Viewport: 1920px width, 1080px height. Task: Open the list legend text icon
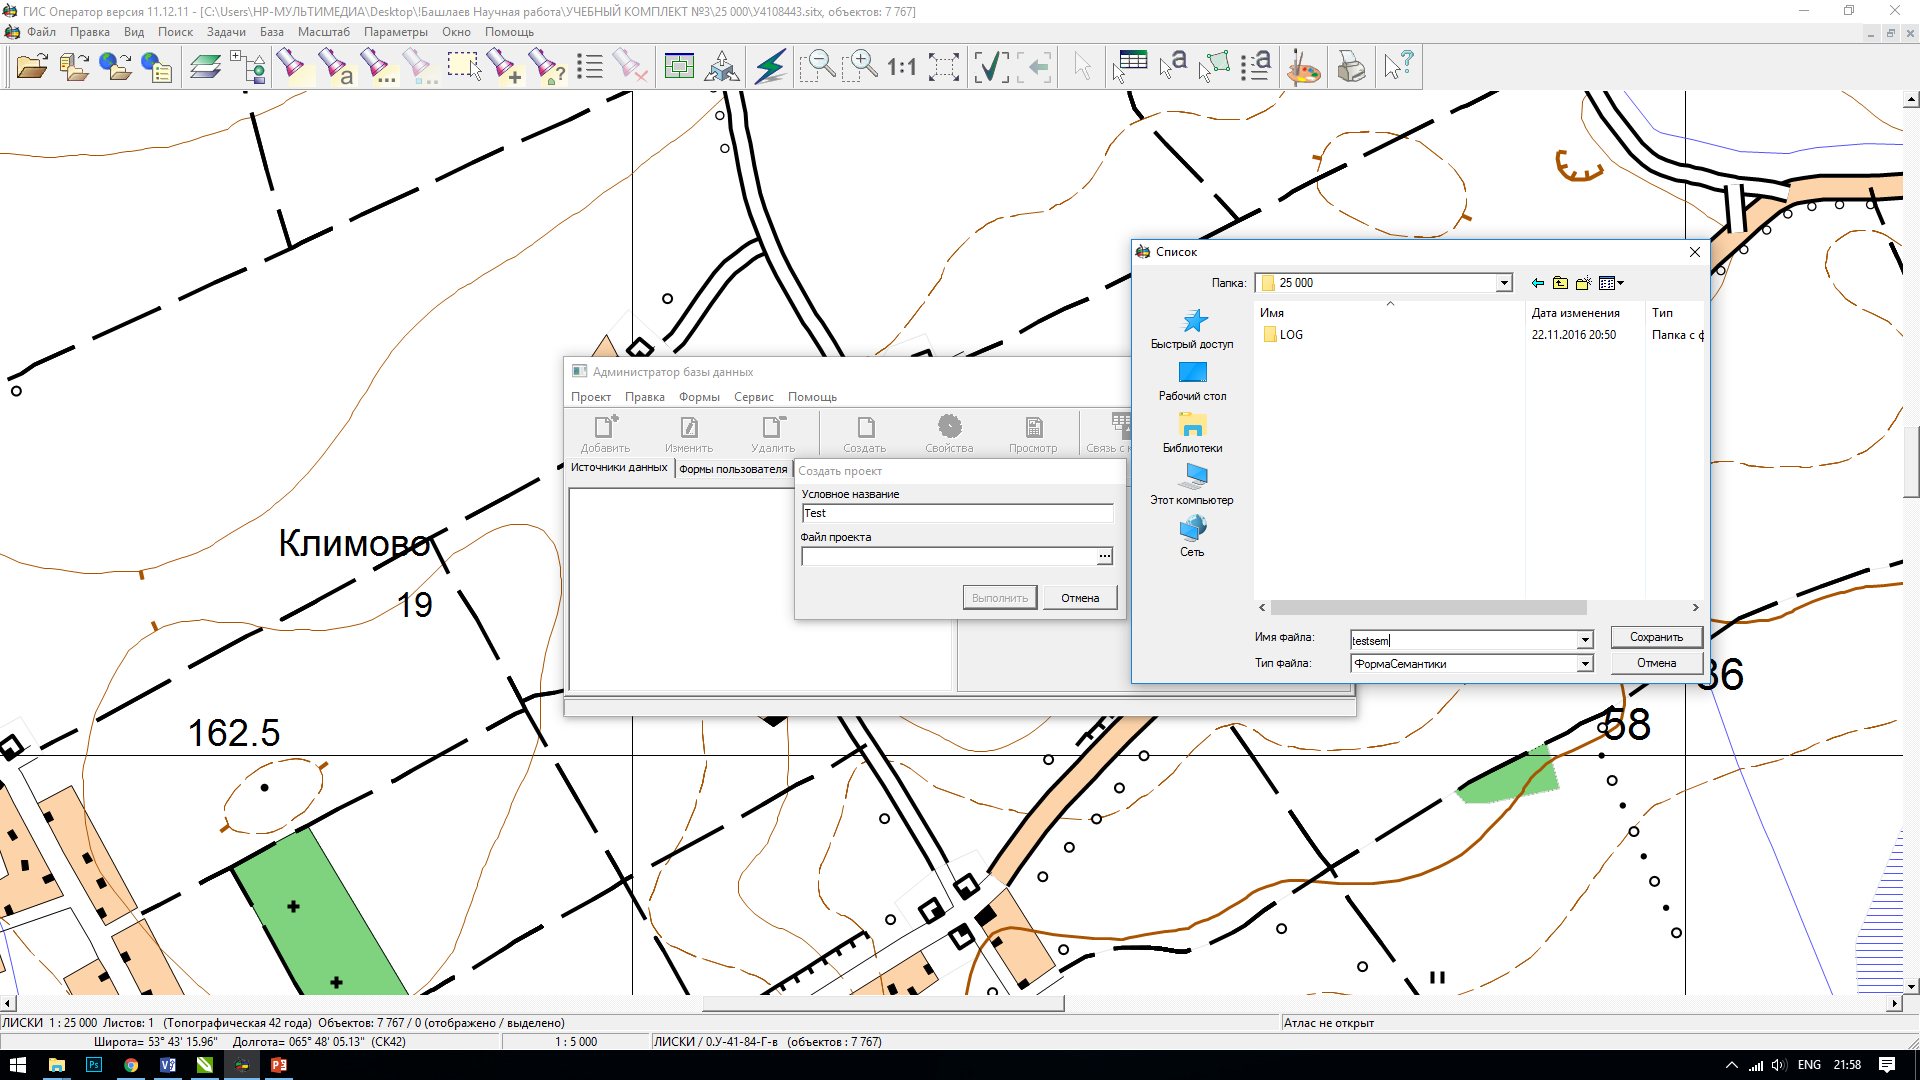point(1256,67)
